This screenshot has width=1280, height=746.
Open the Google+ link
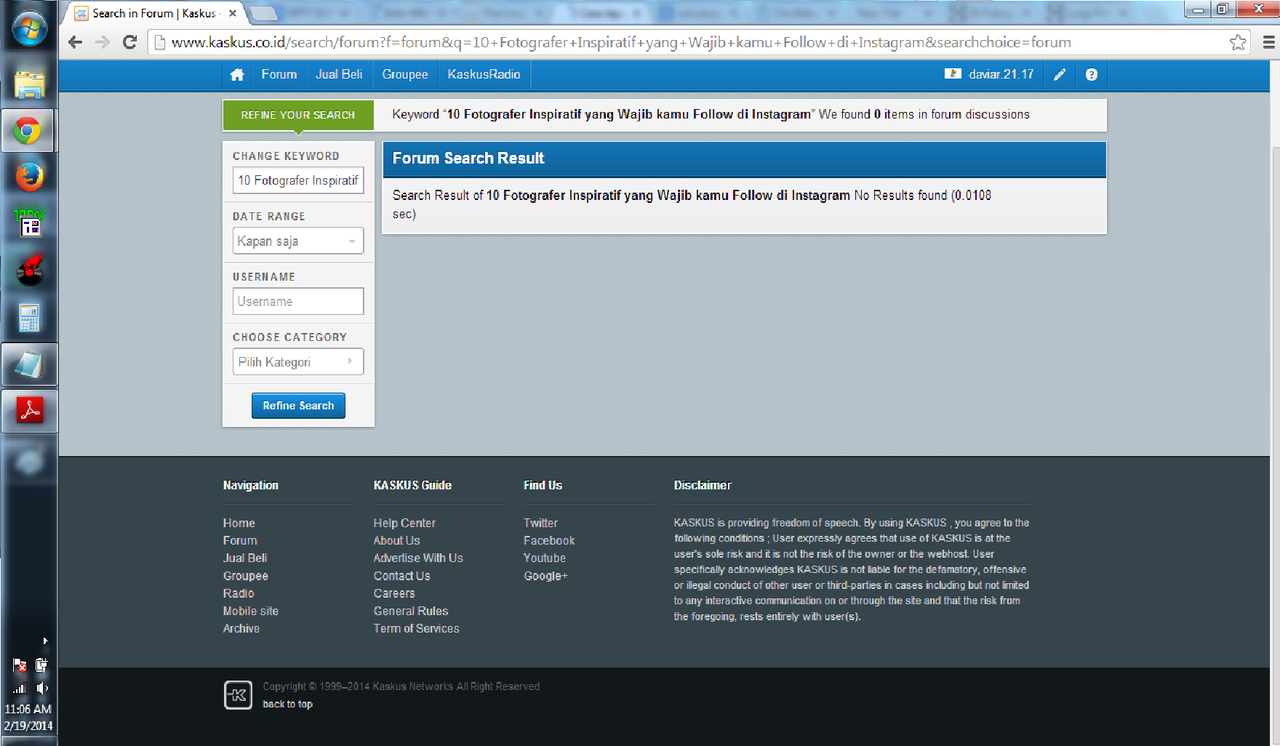click(546, 576)
